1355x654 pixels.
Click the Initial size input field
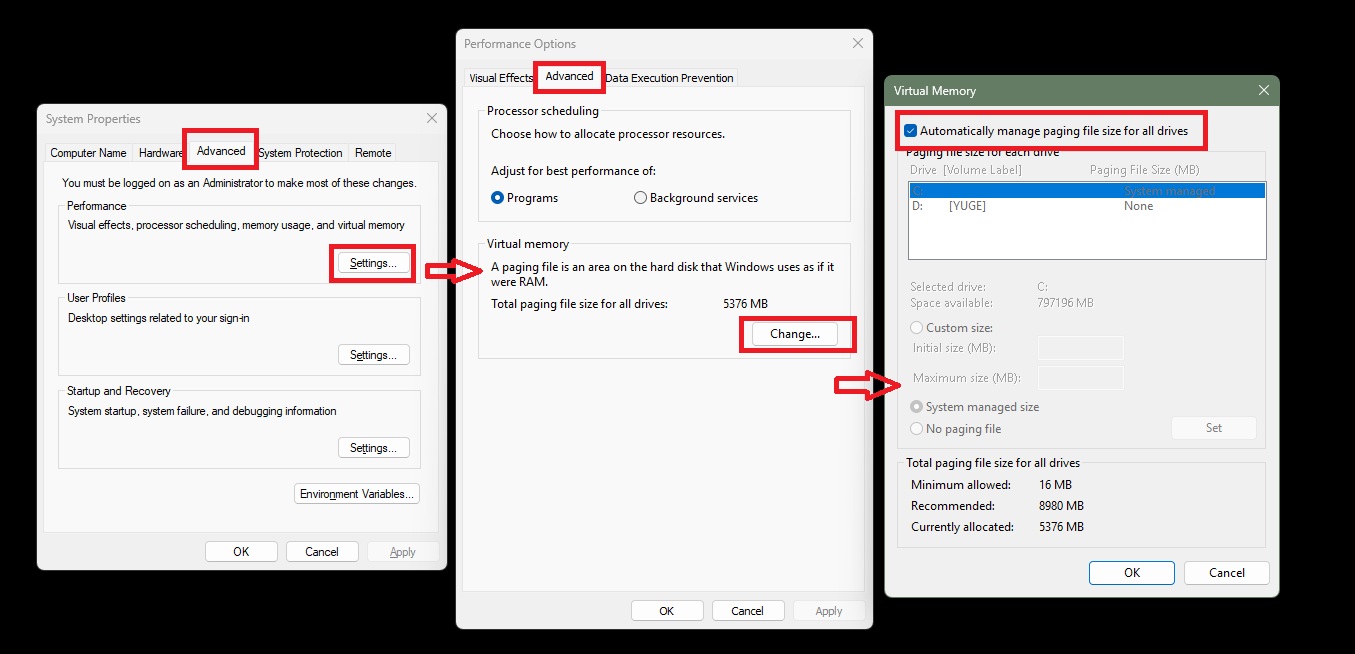[1080, 348]
